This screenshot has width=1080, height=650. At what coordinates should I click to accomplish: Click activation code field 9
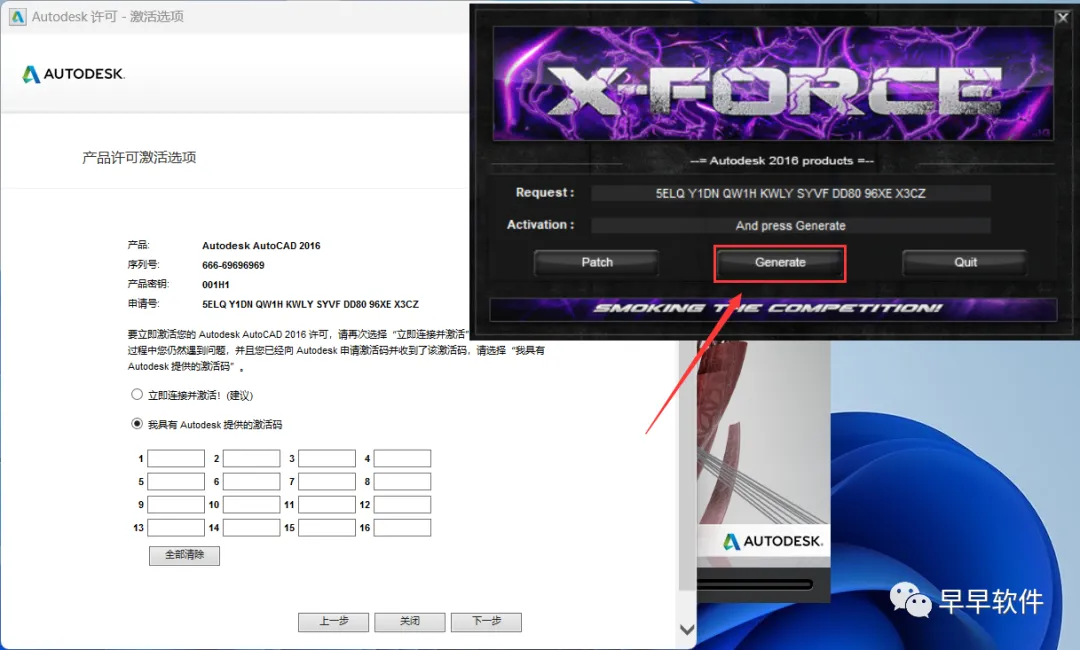click(x=176, y=505)
